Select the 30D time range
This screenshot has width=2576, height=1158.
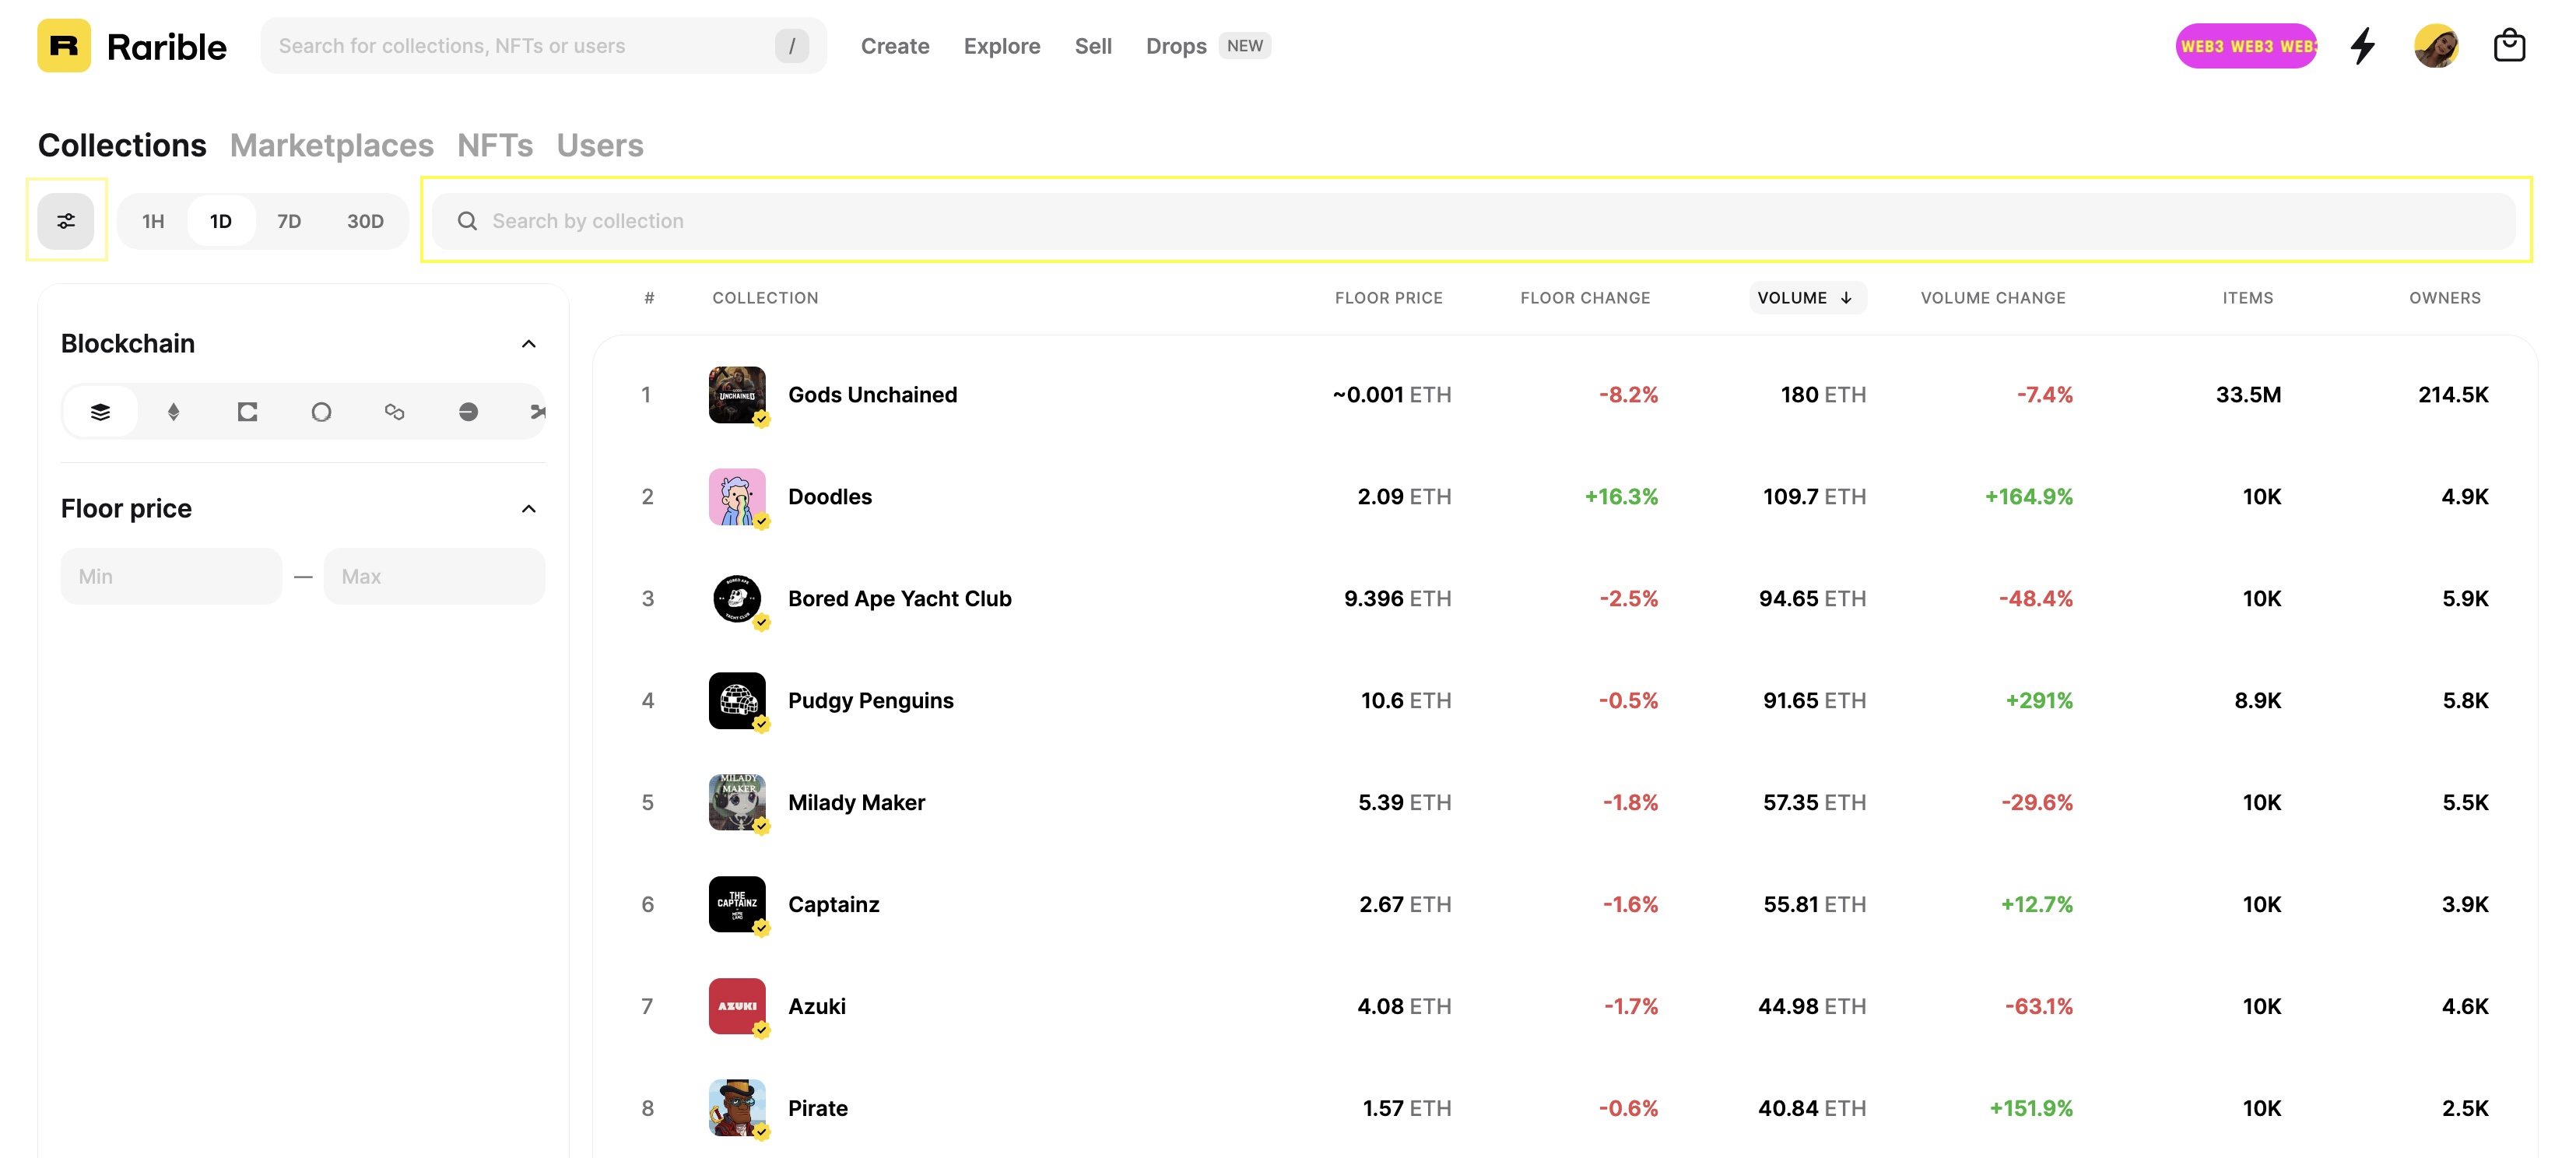pyautogui.click(x=365, y=221)
